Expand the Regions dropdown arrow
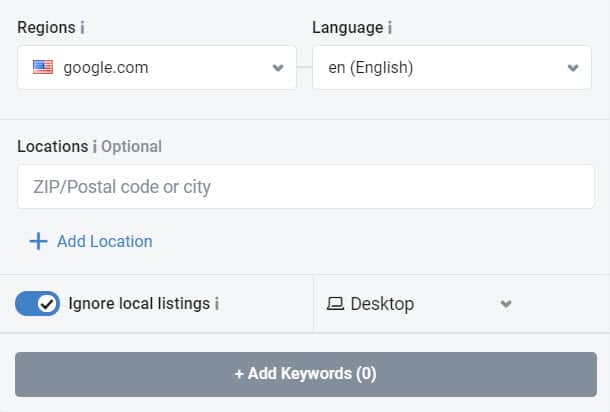 coord(278,68)
